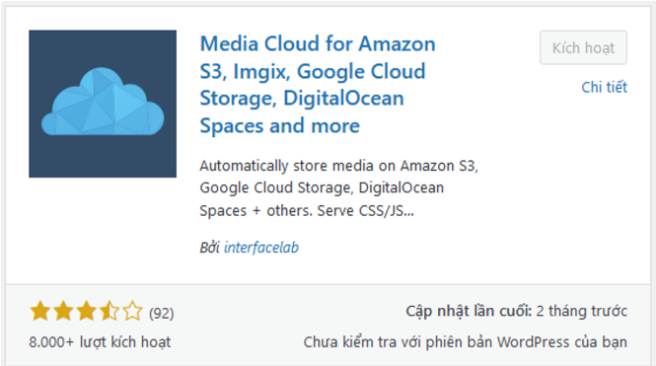Open the Chi tiết details link
The image size is (656, 366).
[x=604, y=87]
